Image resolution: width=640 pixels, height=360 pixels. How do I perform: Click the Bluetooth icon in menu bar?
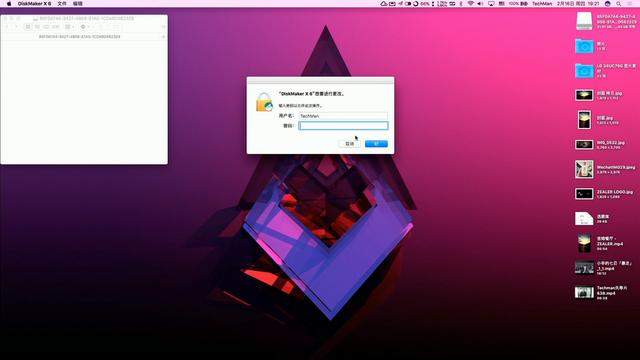pyautogui.click(x=461, y=3)
